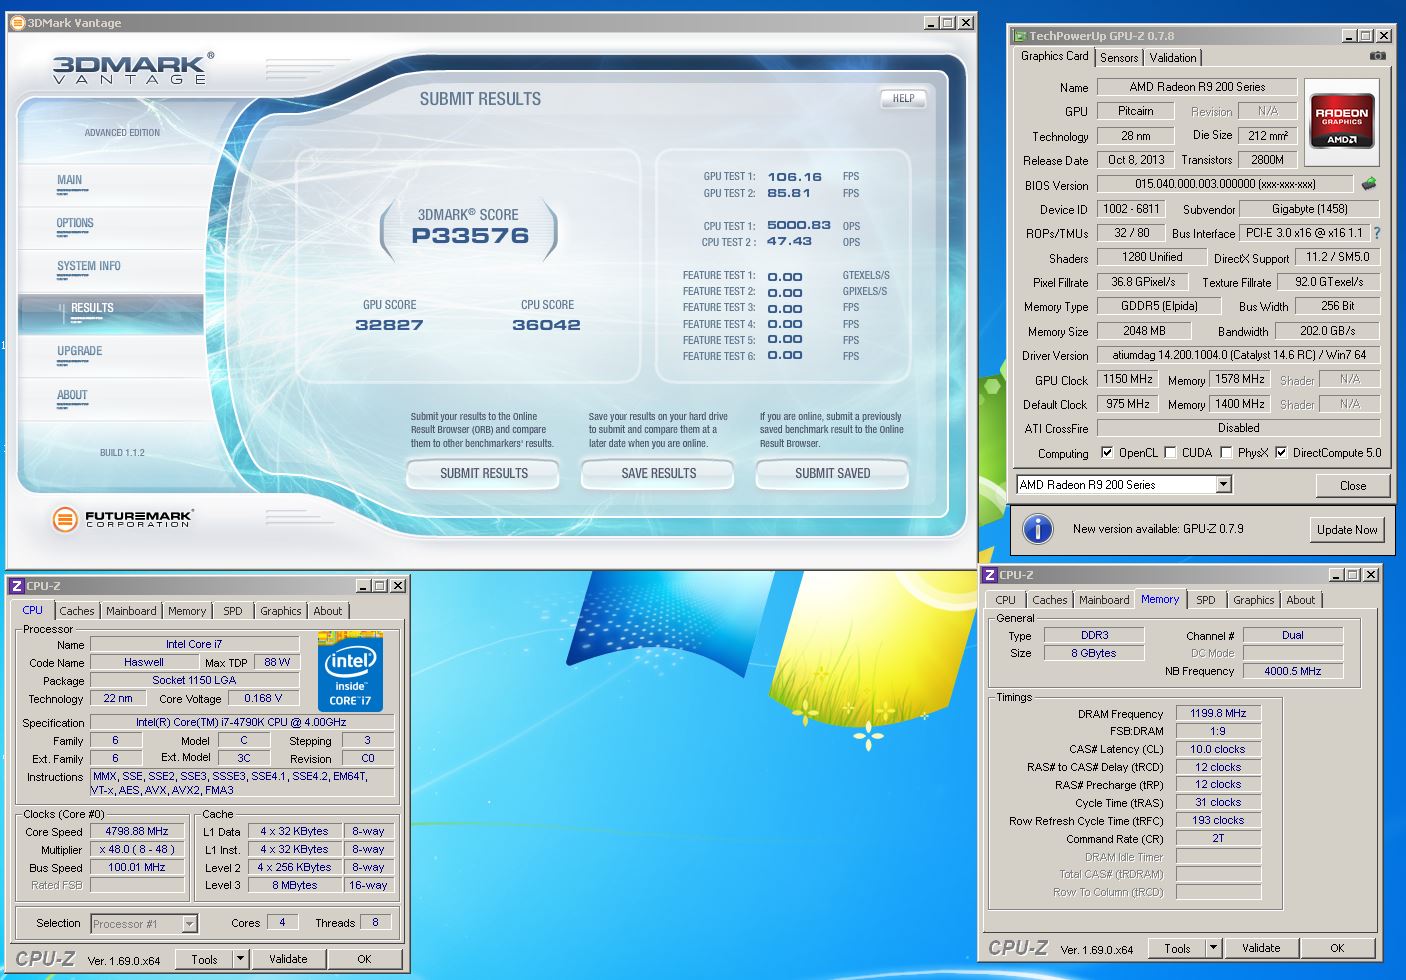Open Graphics tab in left CPU-Z window

[281, 611]
